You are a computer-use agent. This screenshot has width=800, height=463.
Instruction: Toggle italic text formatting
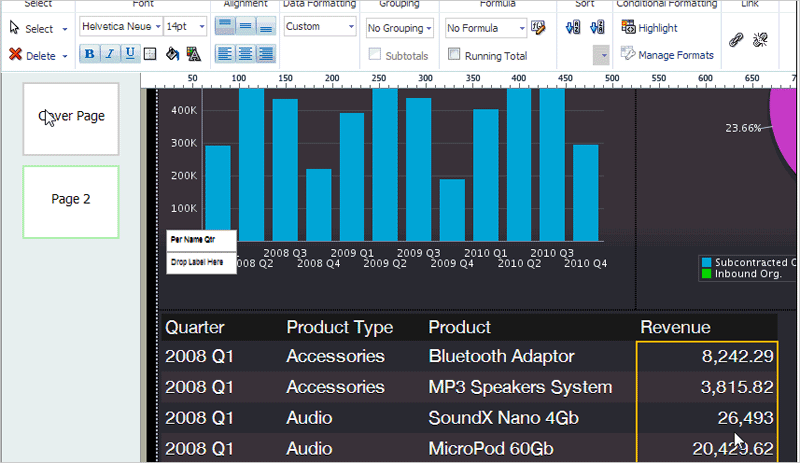(110, 54)
